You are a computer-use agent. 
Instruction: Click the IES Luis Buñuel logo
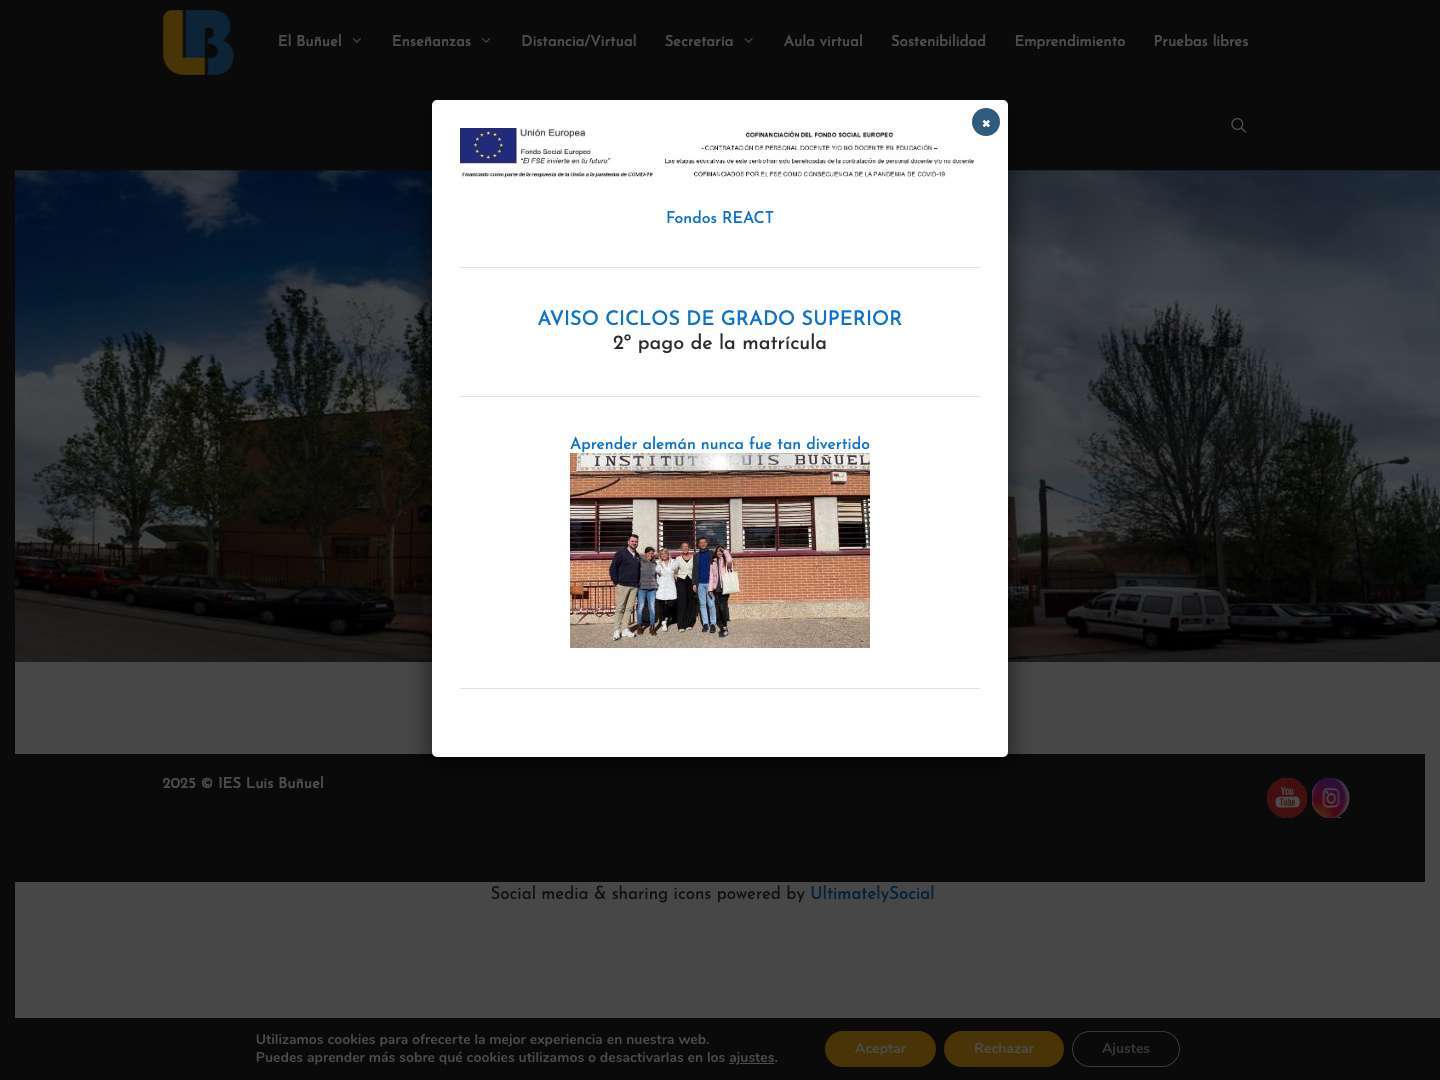[x=197, y=42]
